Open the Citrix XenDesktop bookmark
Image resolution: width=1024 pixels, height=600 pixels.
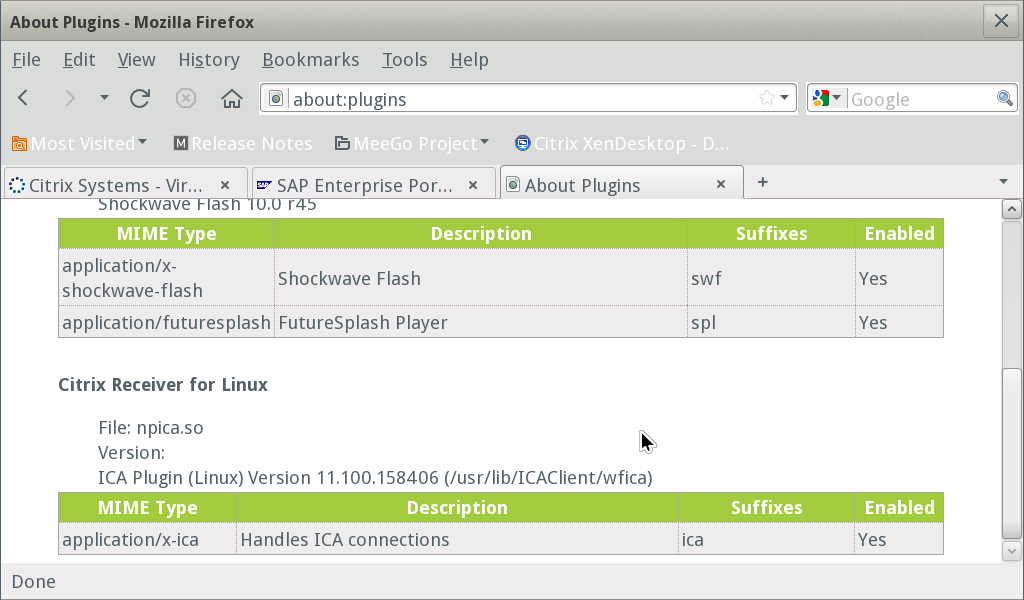pos(621,144)
